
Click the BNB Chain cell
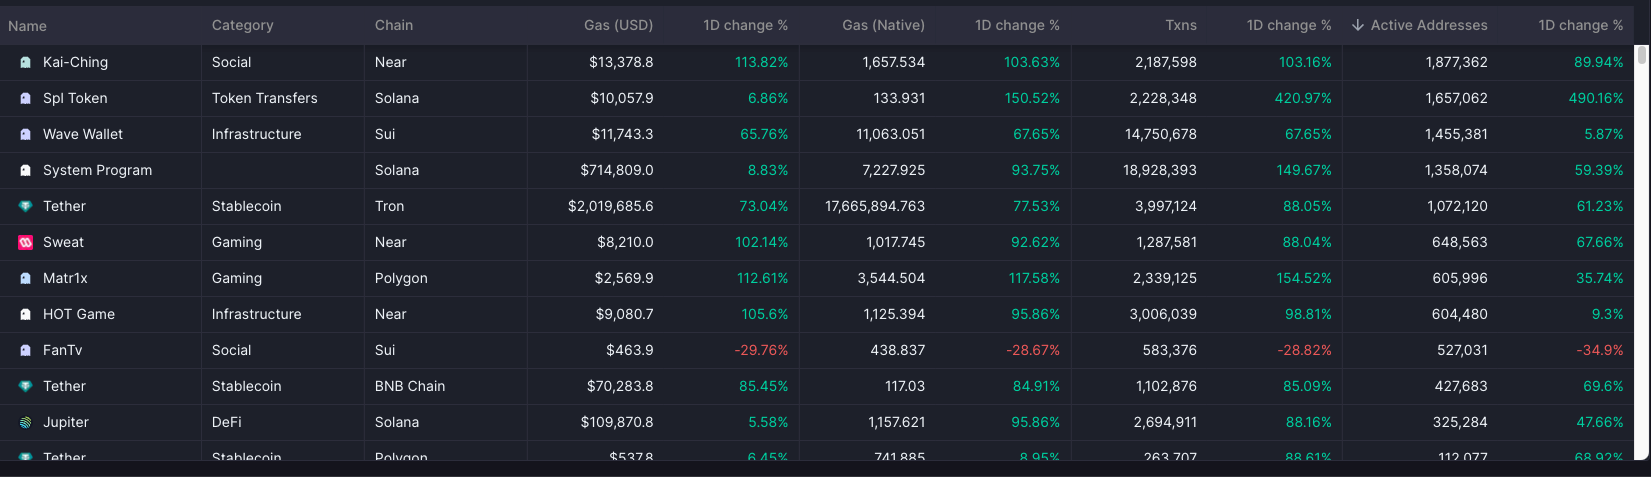tap(410, 386)
